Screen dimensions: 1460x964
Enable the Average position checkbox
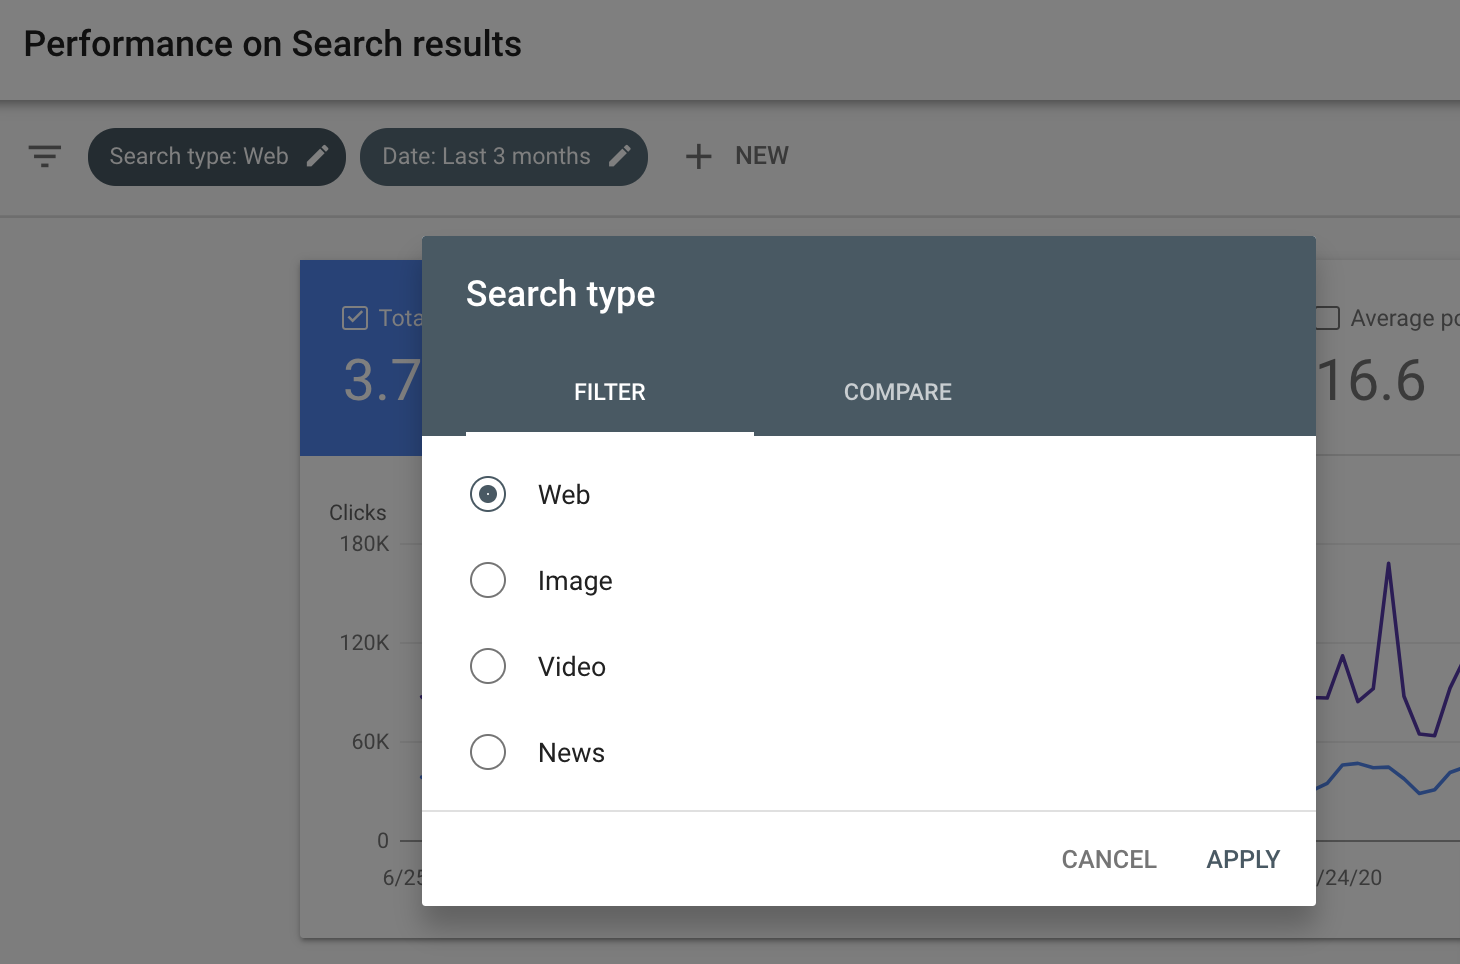pyautogui.click(x=1328, y=318)
